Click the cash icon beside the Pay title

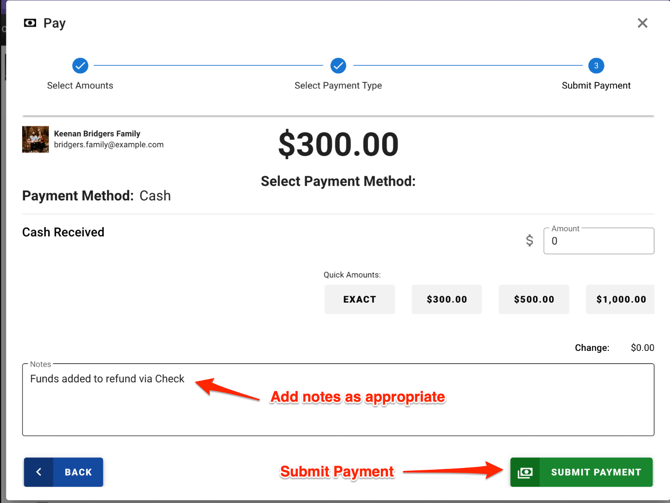(x=30, y=23)
